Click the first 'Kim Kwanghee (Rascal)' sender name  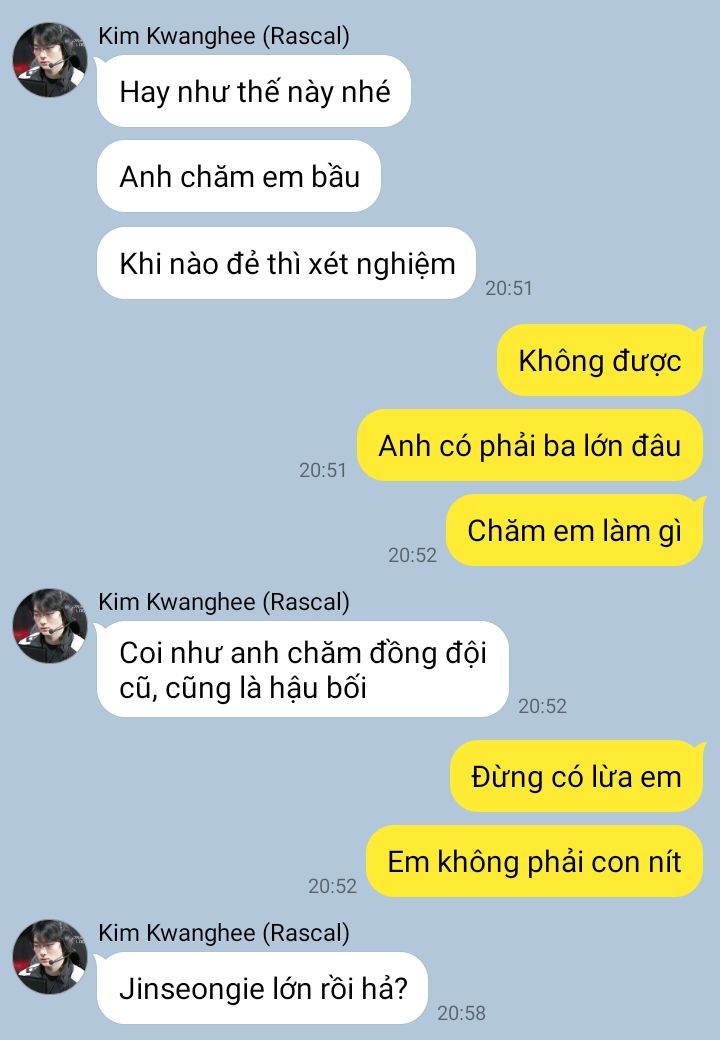pos(224,36)
